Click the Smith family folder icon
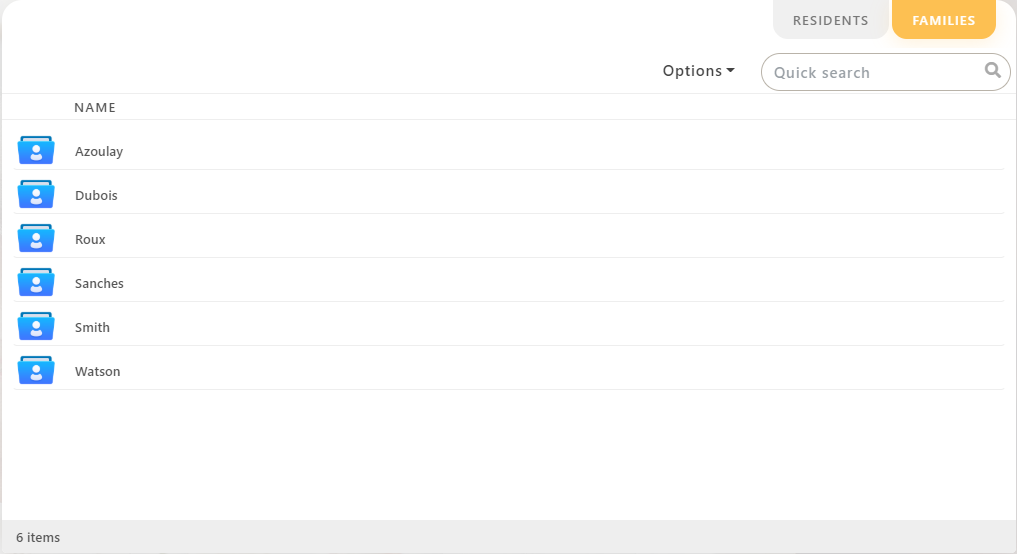Image resolution: width=1017 pixels, height=554 pixels. click(x=36, y=327)
